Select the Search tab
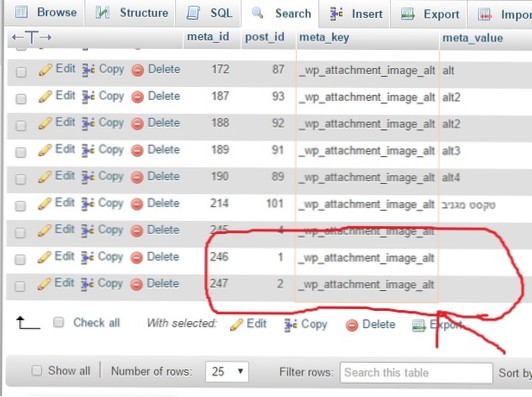The image size is (532, 397). [281, 14]
